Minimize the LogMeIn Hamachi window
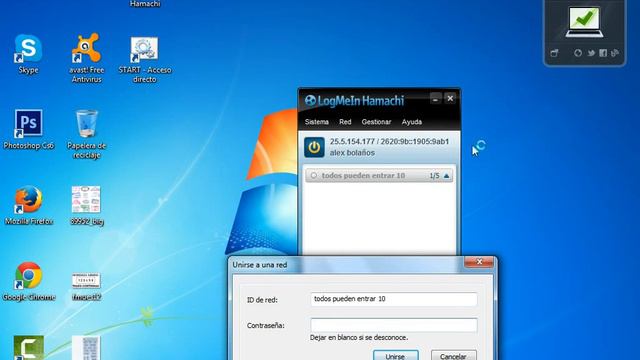Viewport: 640px width, 360px height. click(x=436, y=98)
